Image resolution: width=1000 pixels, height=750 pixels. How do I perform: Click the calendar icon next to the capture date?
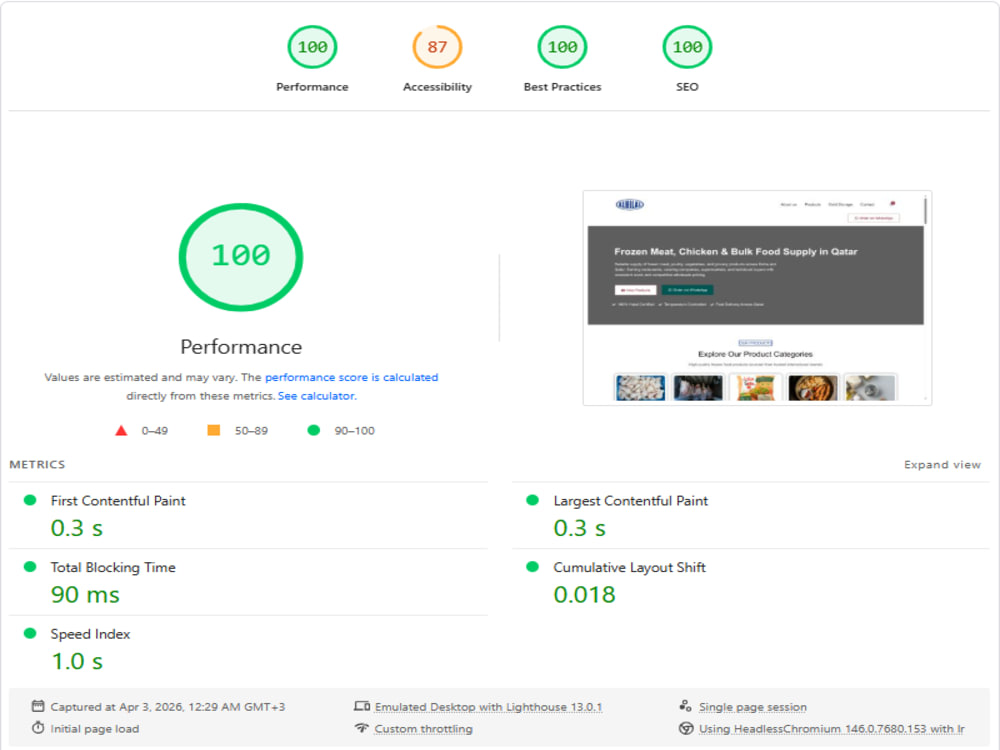pos(38,706)
